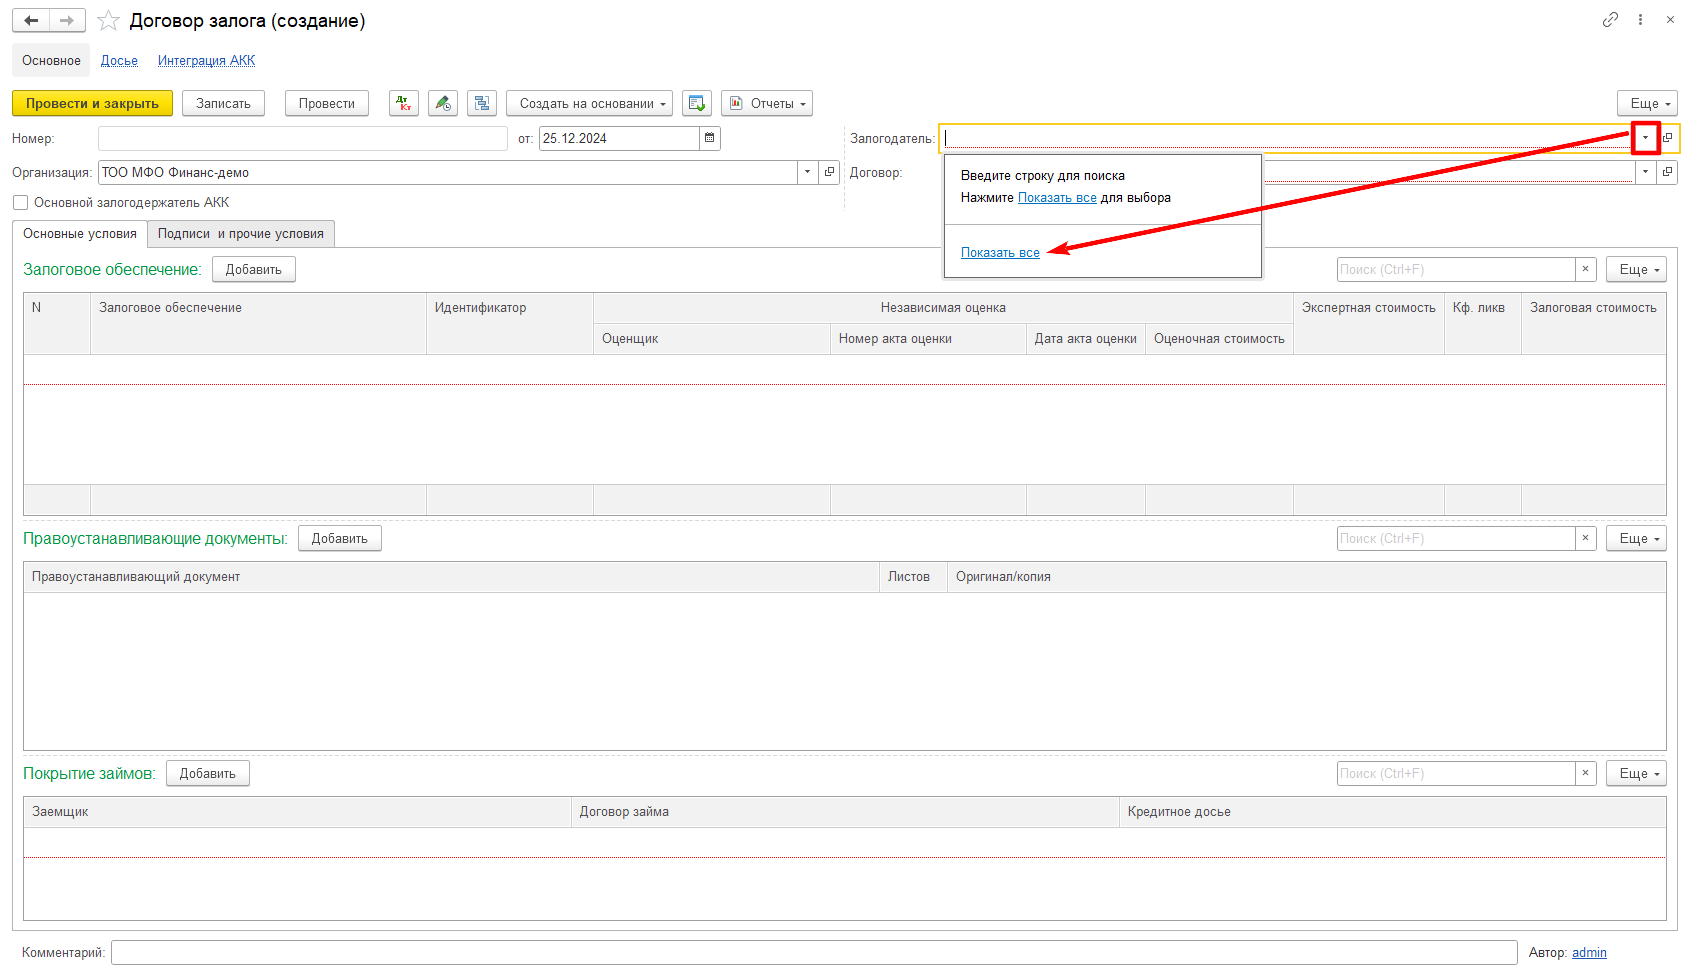
Task: Switch to Подписи и прочие условия tab
Action: click(x=241, y=234)
